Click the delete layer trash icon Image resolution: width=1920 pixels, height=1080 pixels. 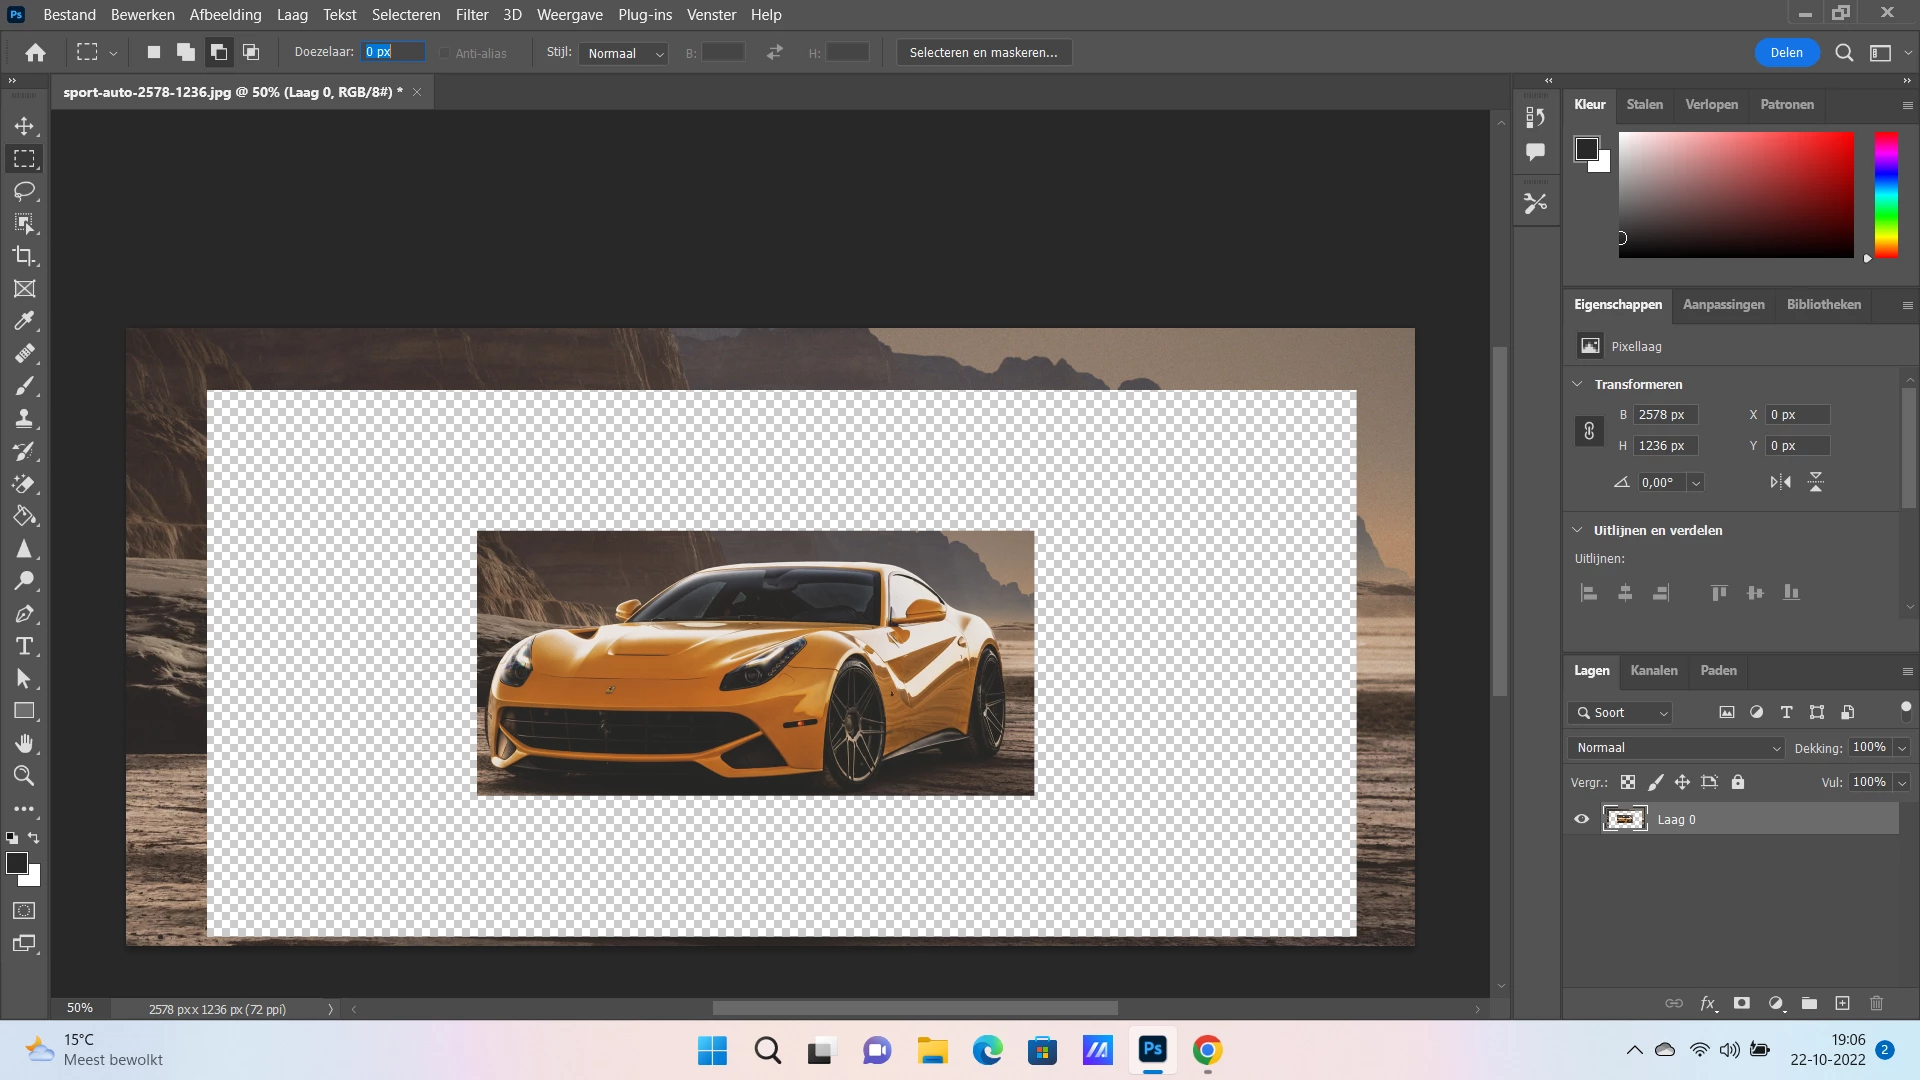[x=1876, y=1003]
